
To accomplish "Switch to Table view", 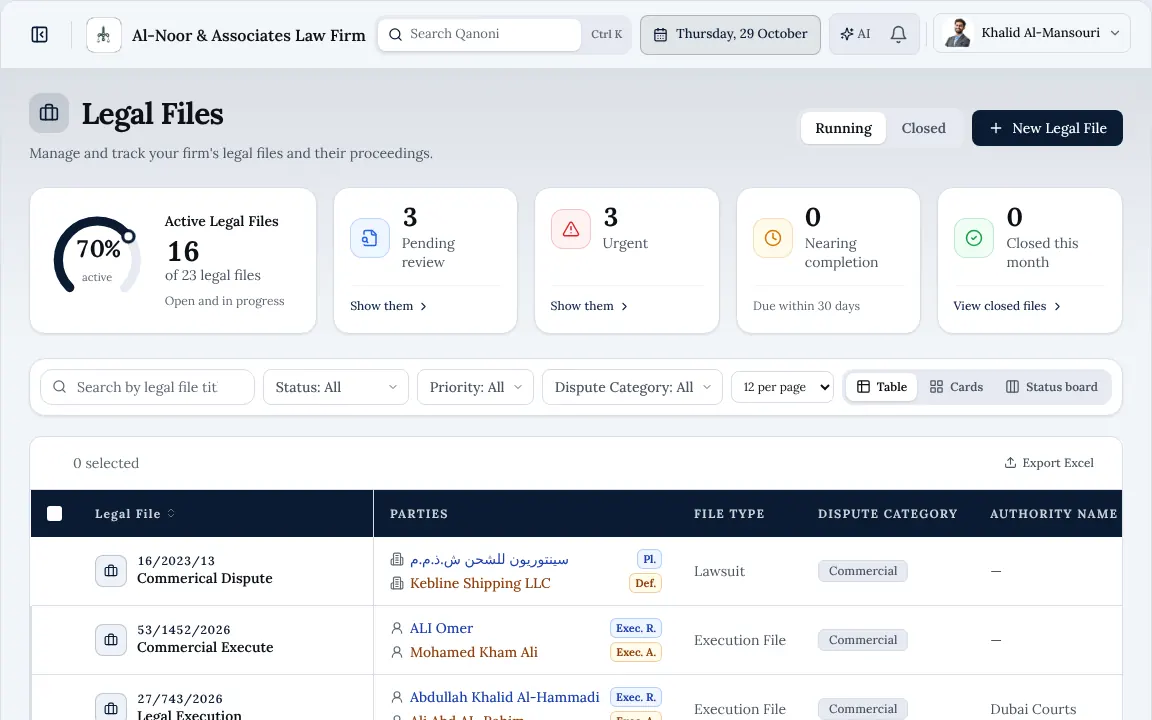I will [882, 387].
